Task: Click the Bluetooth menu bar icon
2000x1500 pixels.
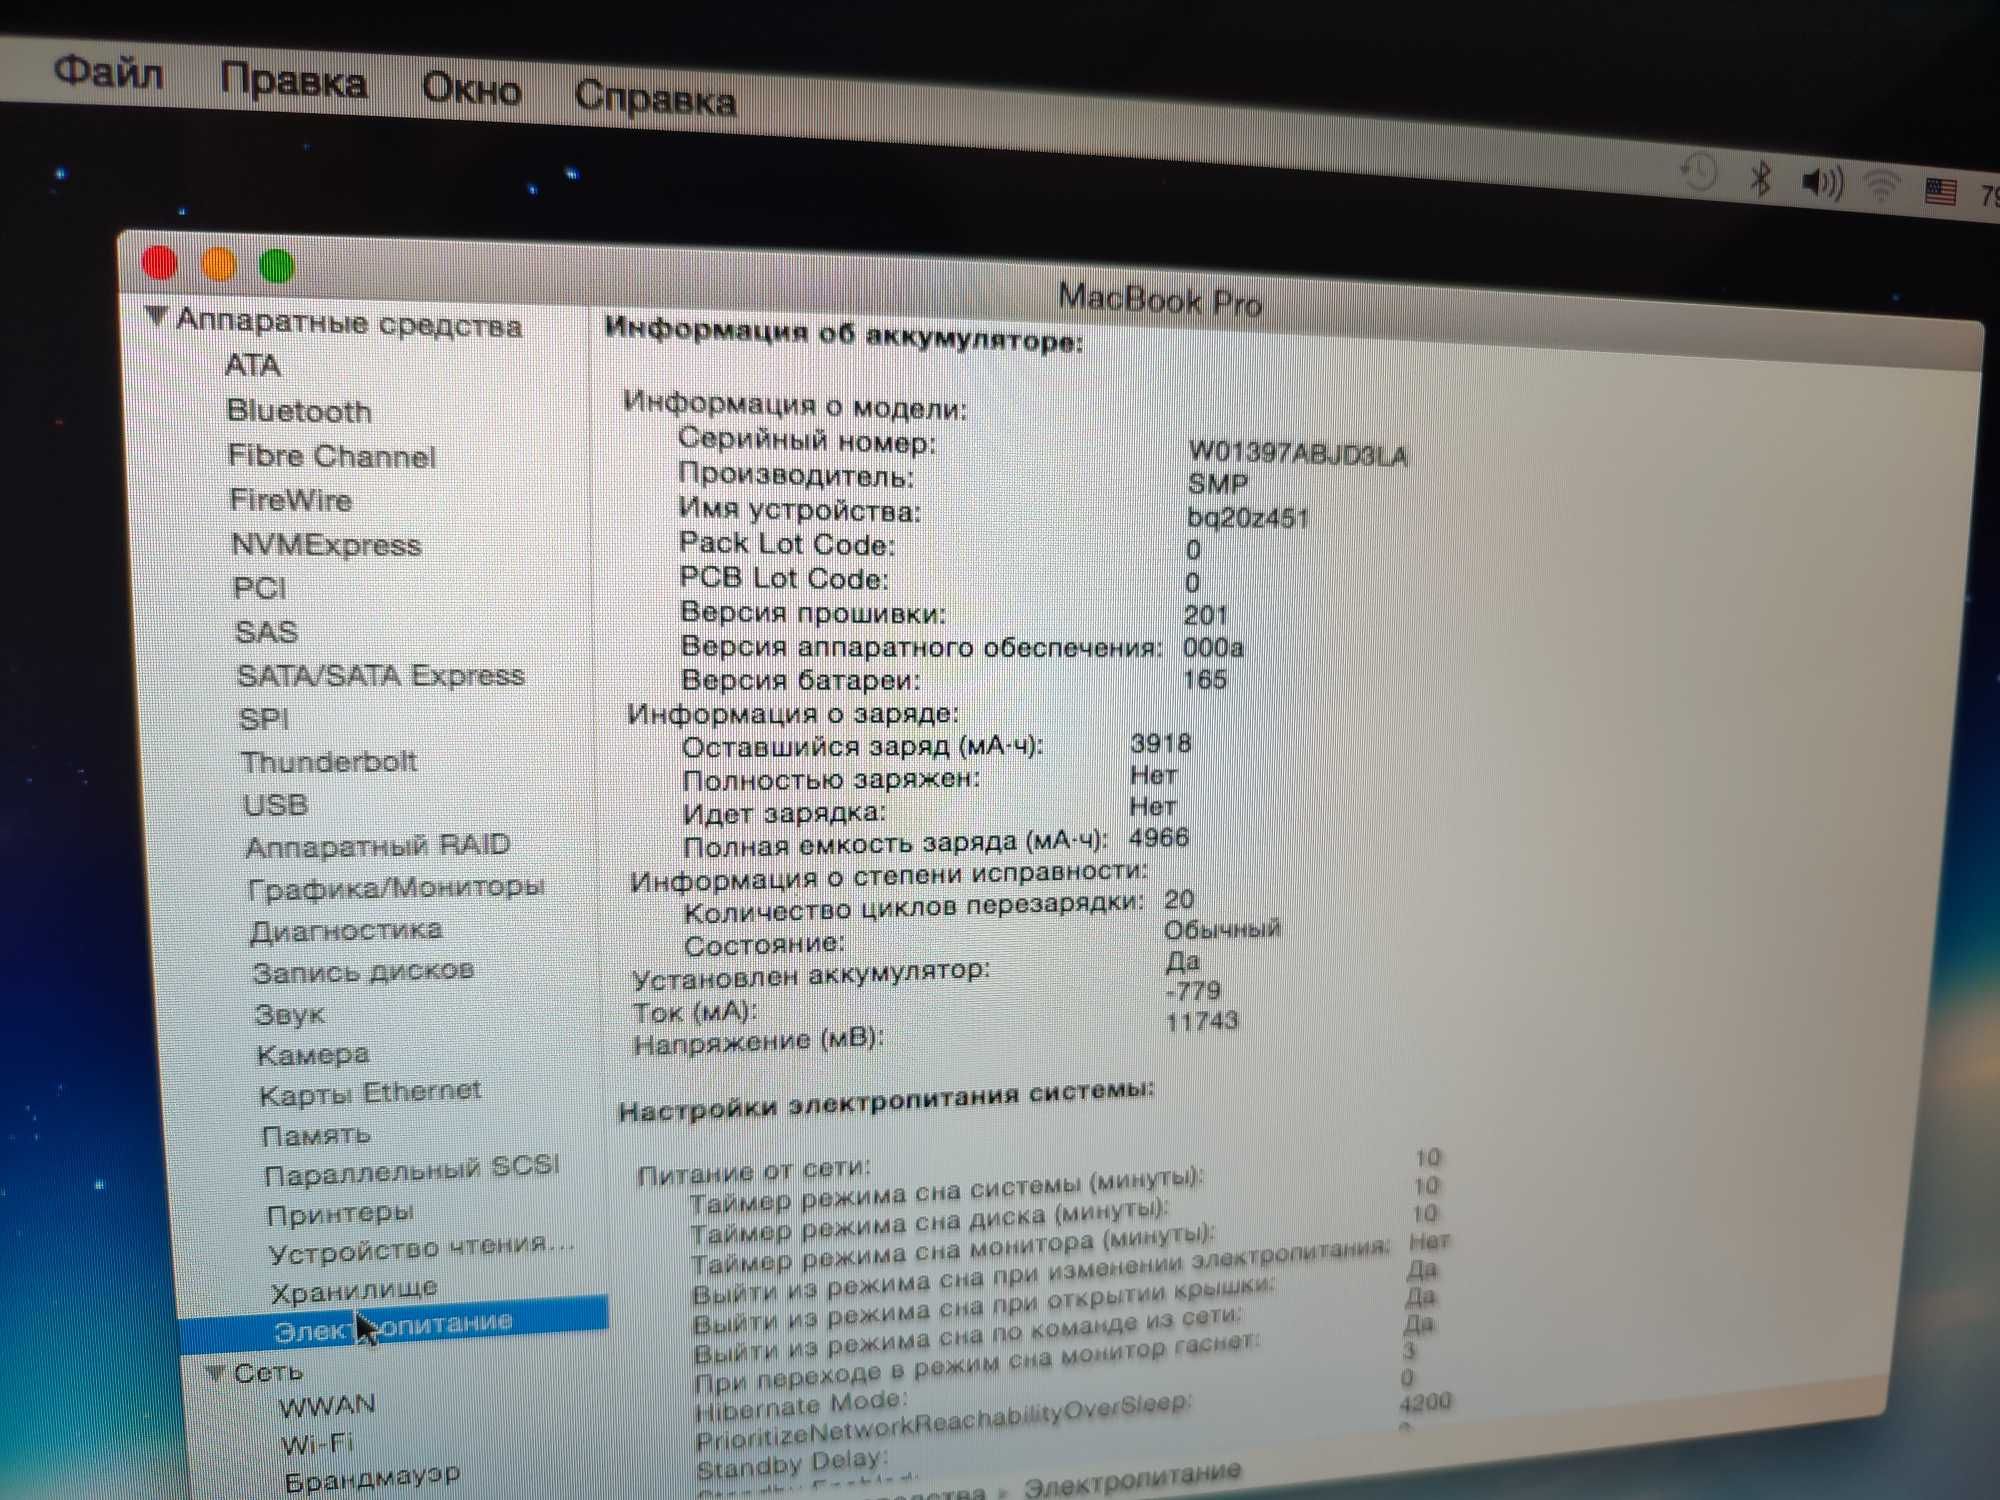Action: point(1761,178)
